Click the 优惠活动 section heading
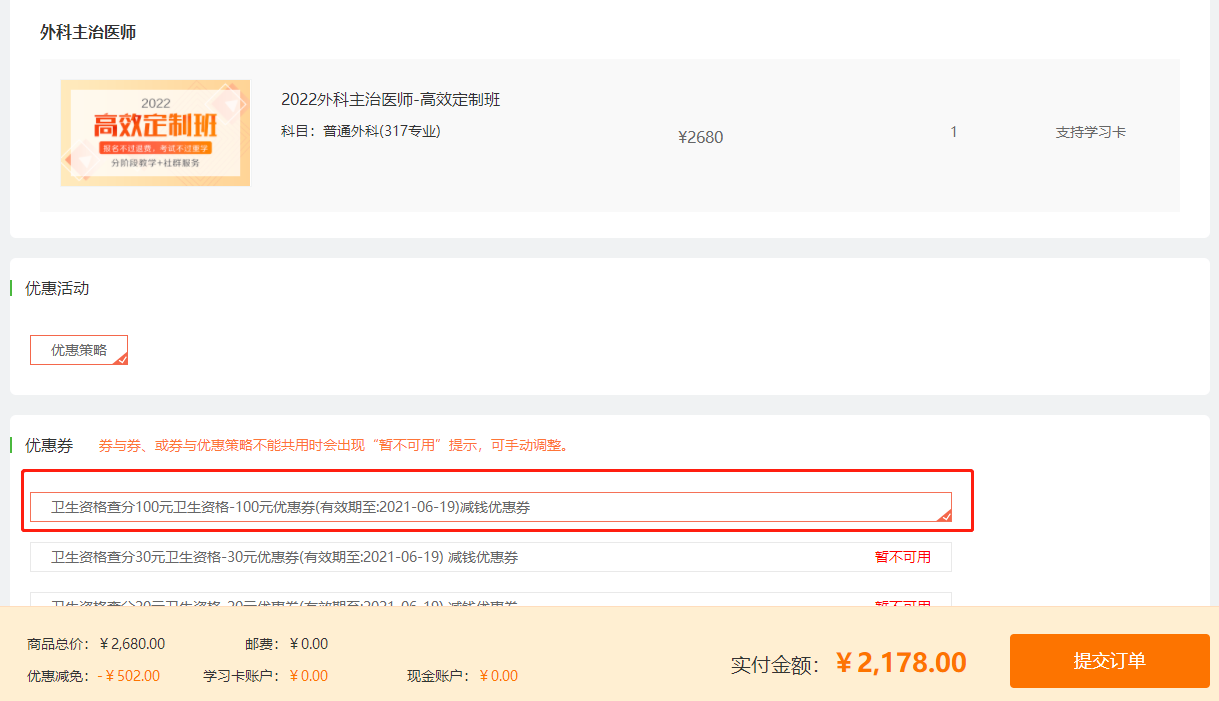1219x701 pixels. [57, 288]
